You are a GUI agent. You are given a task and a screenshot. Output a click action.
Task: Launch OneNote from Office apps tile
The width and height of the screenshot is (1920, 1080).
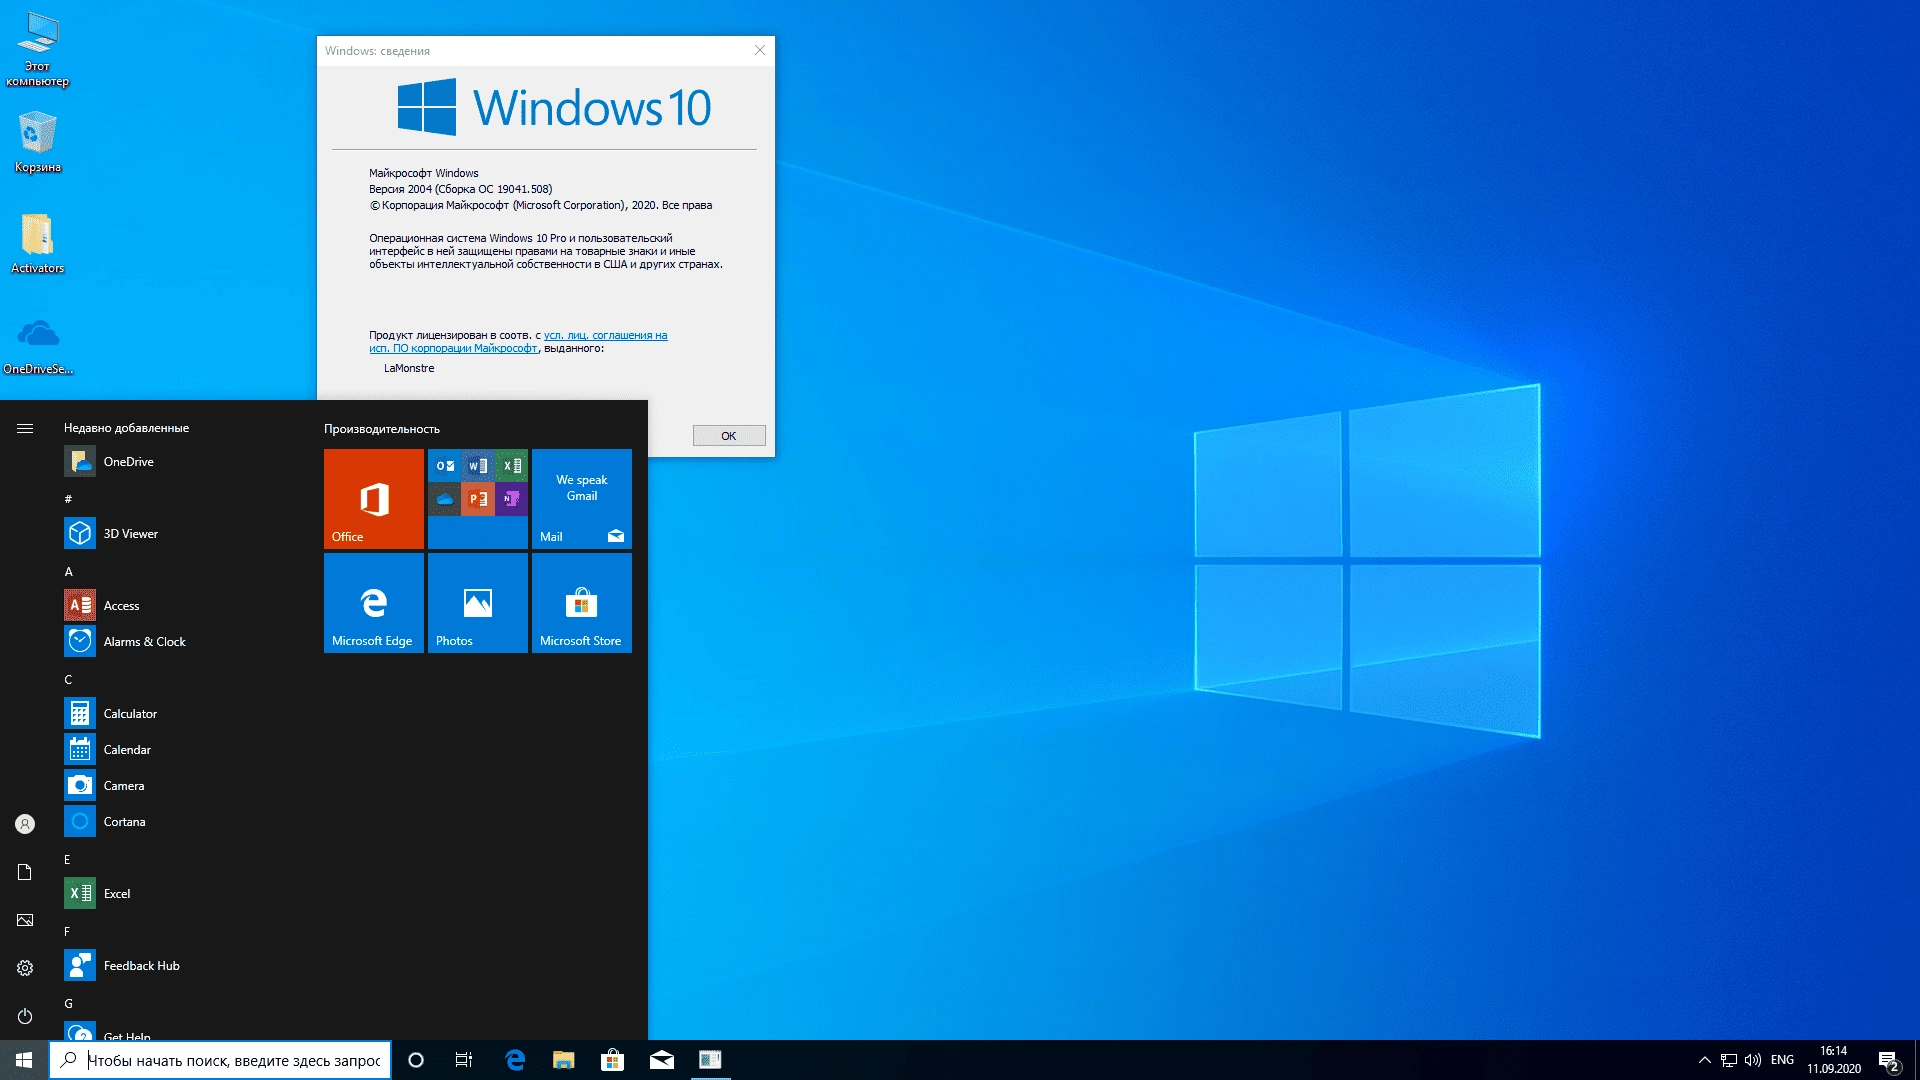(511, 499)
